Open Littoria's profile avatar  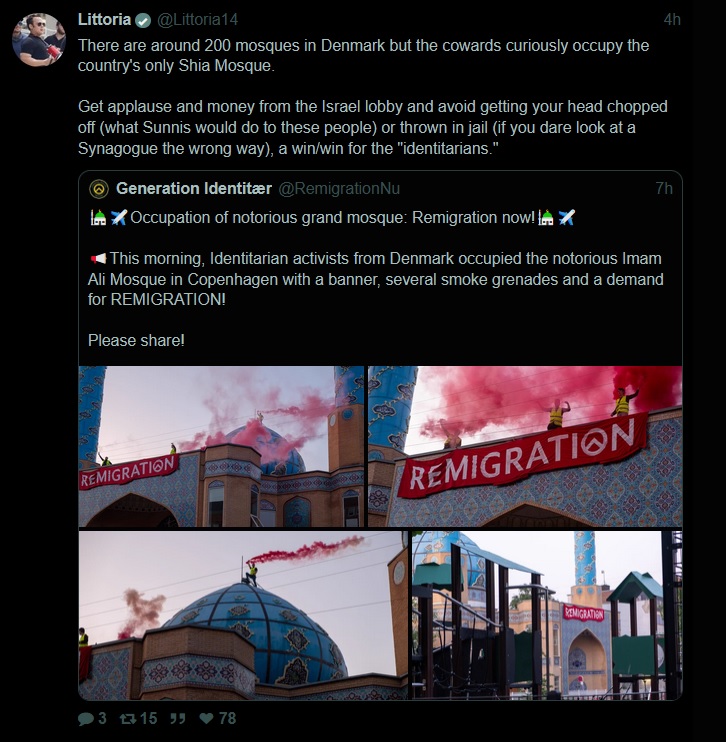click(x=38, y=39)
